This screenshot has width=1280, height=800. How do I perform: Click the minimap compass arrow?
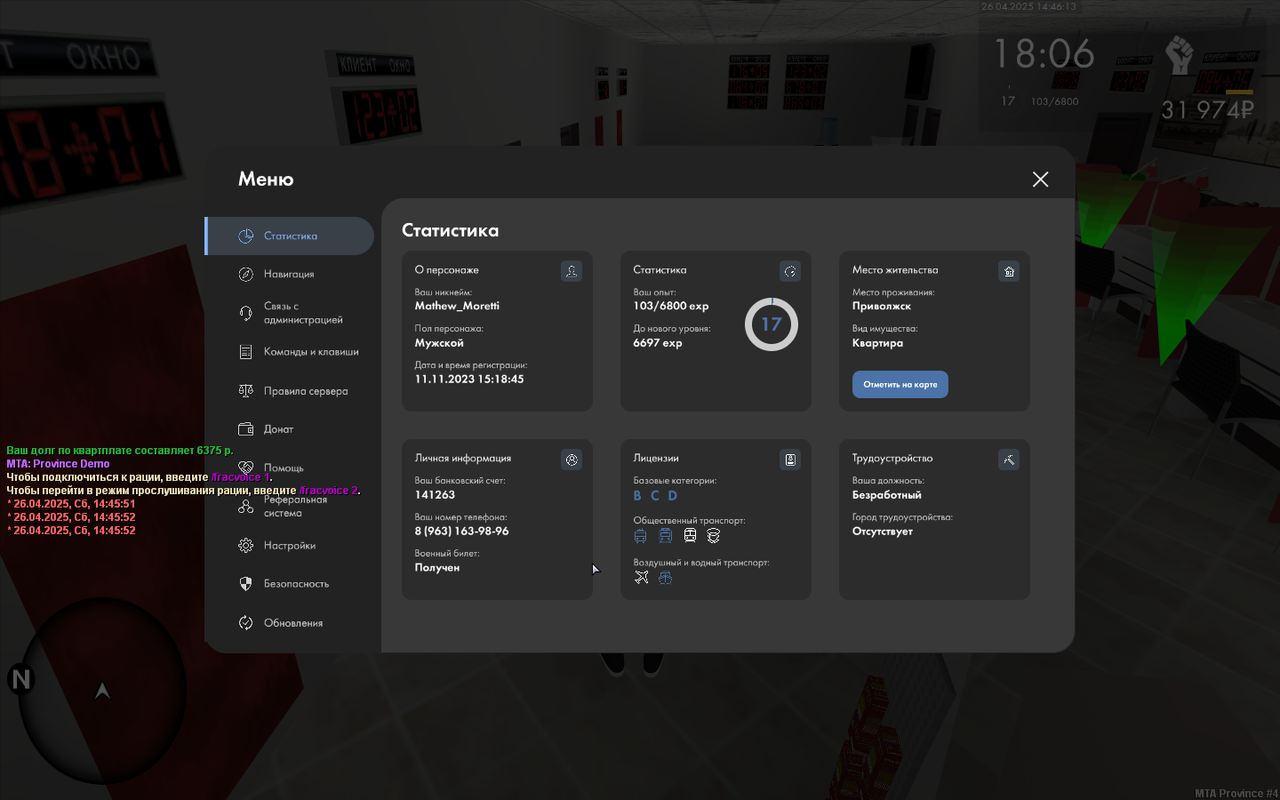(102, 690)
